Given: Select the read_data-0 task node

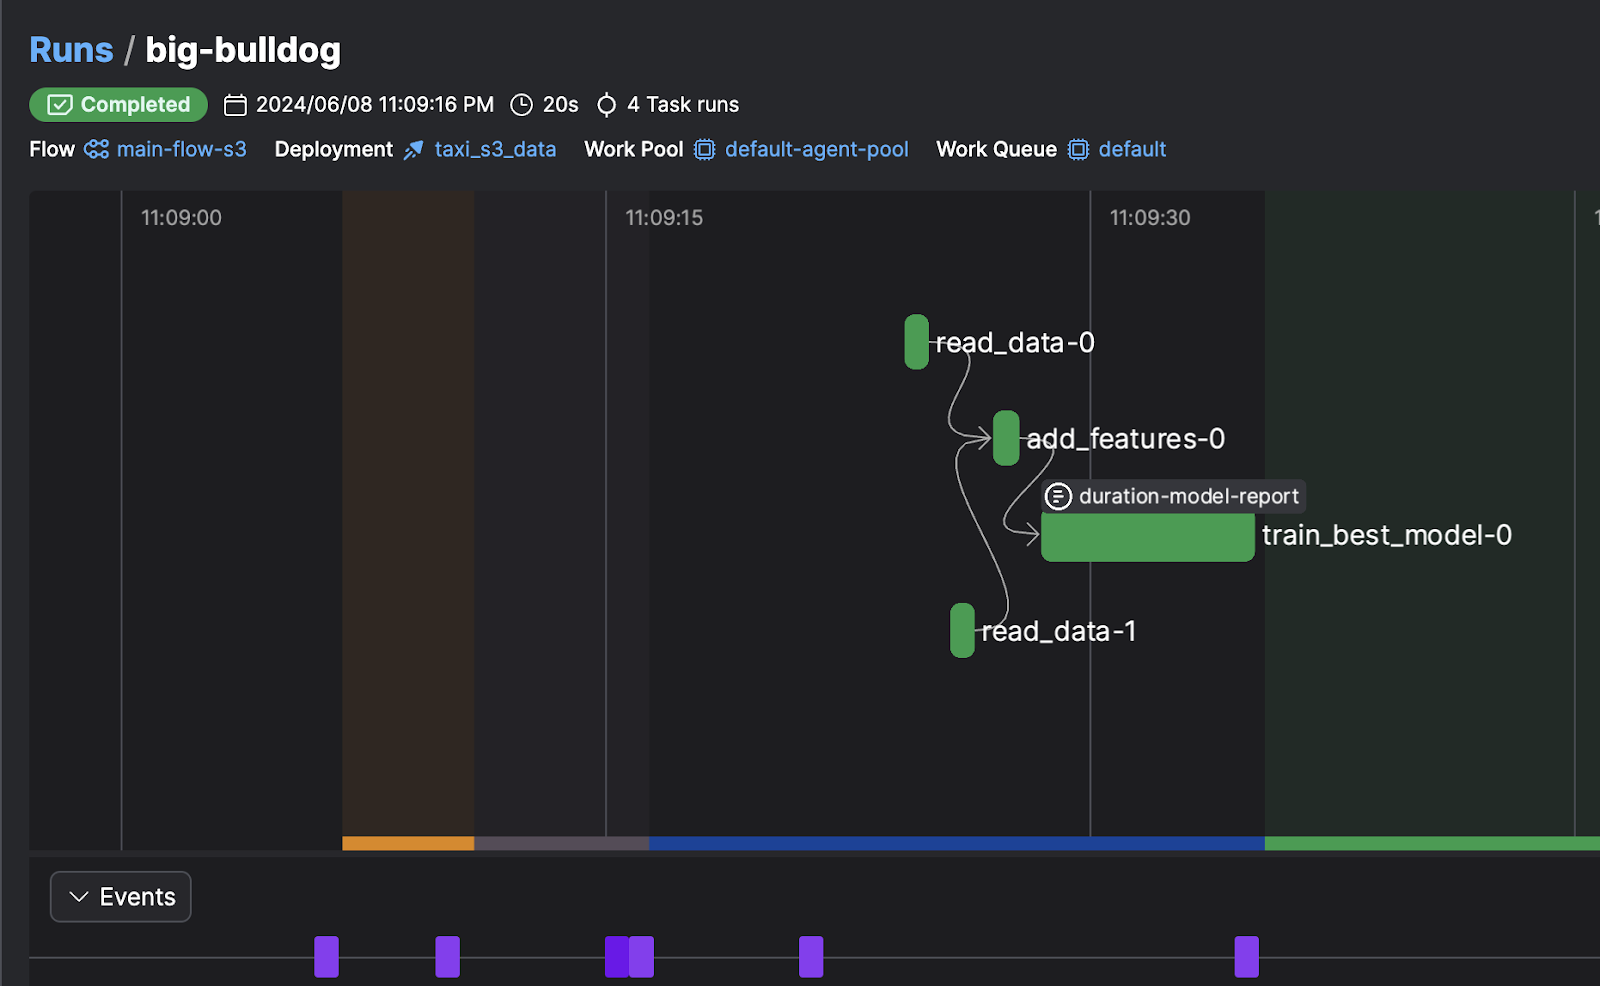Looking at the screenshot, I should point(916,342).
